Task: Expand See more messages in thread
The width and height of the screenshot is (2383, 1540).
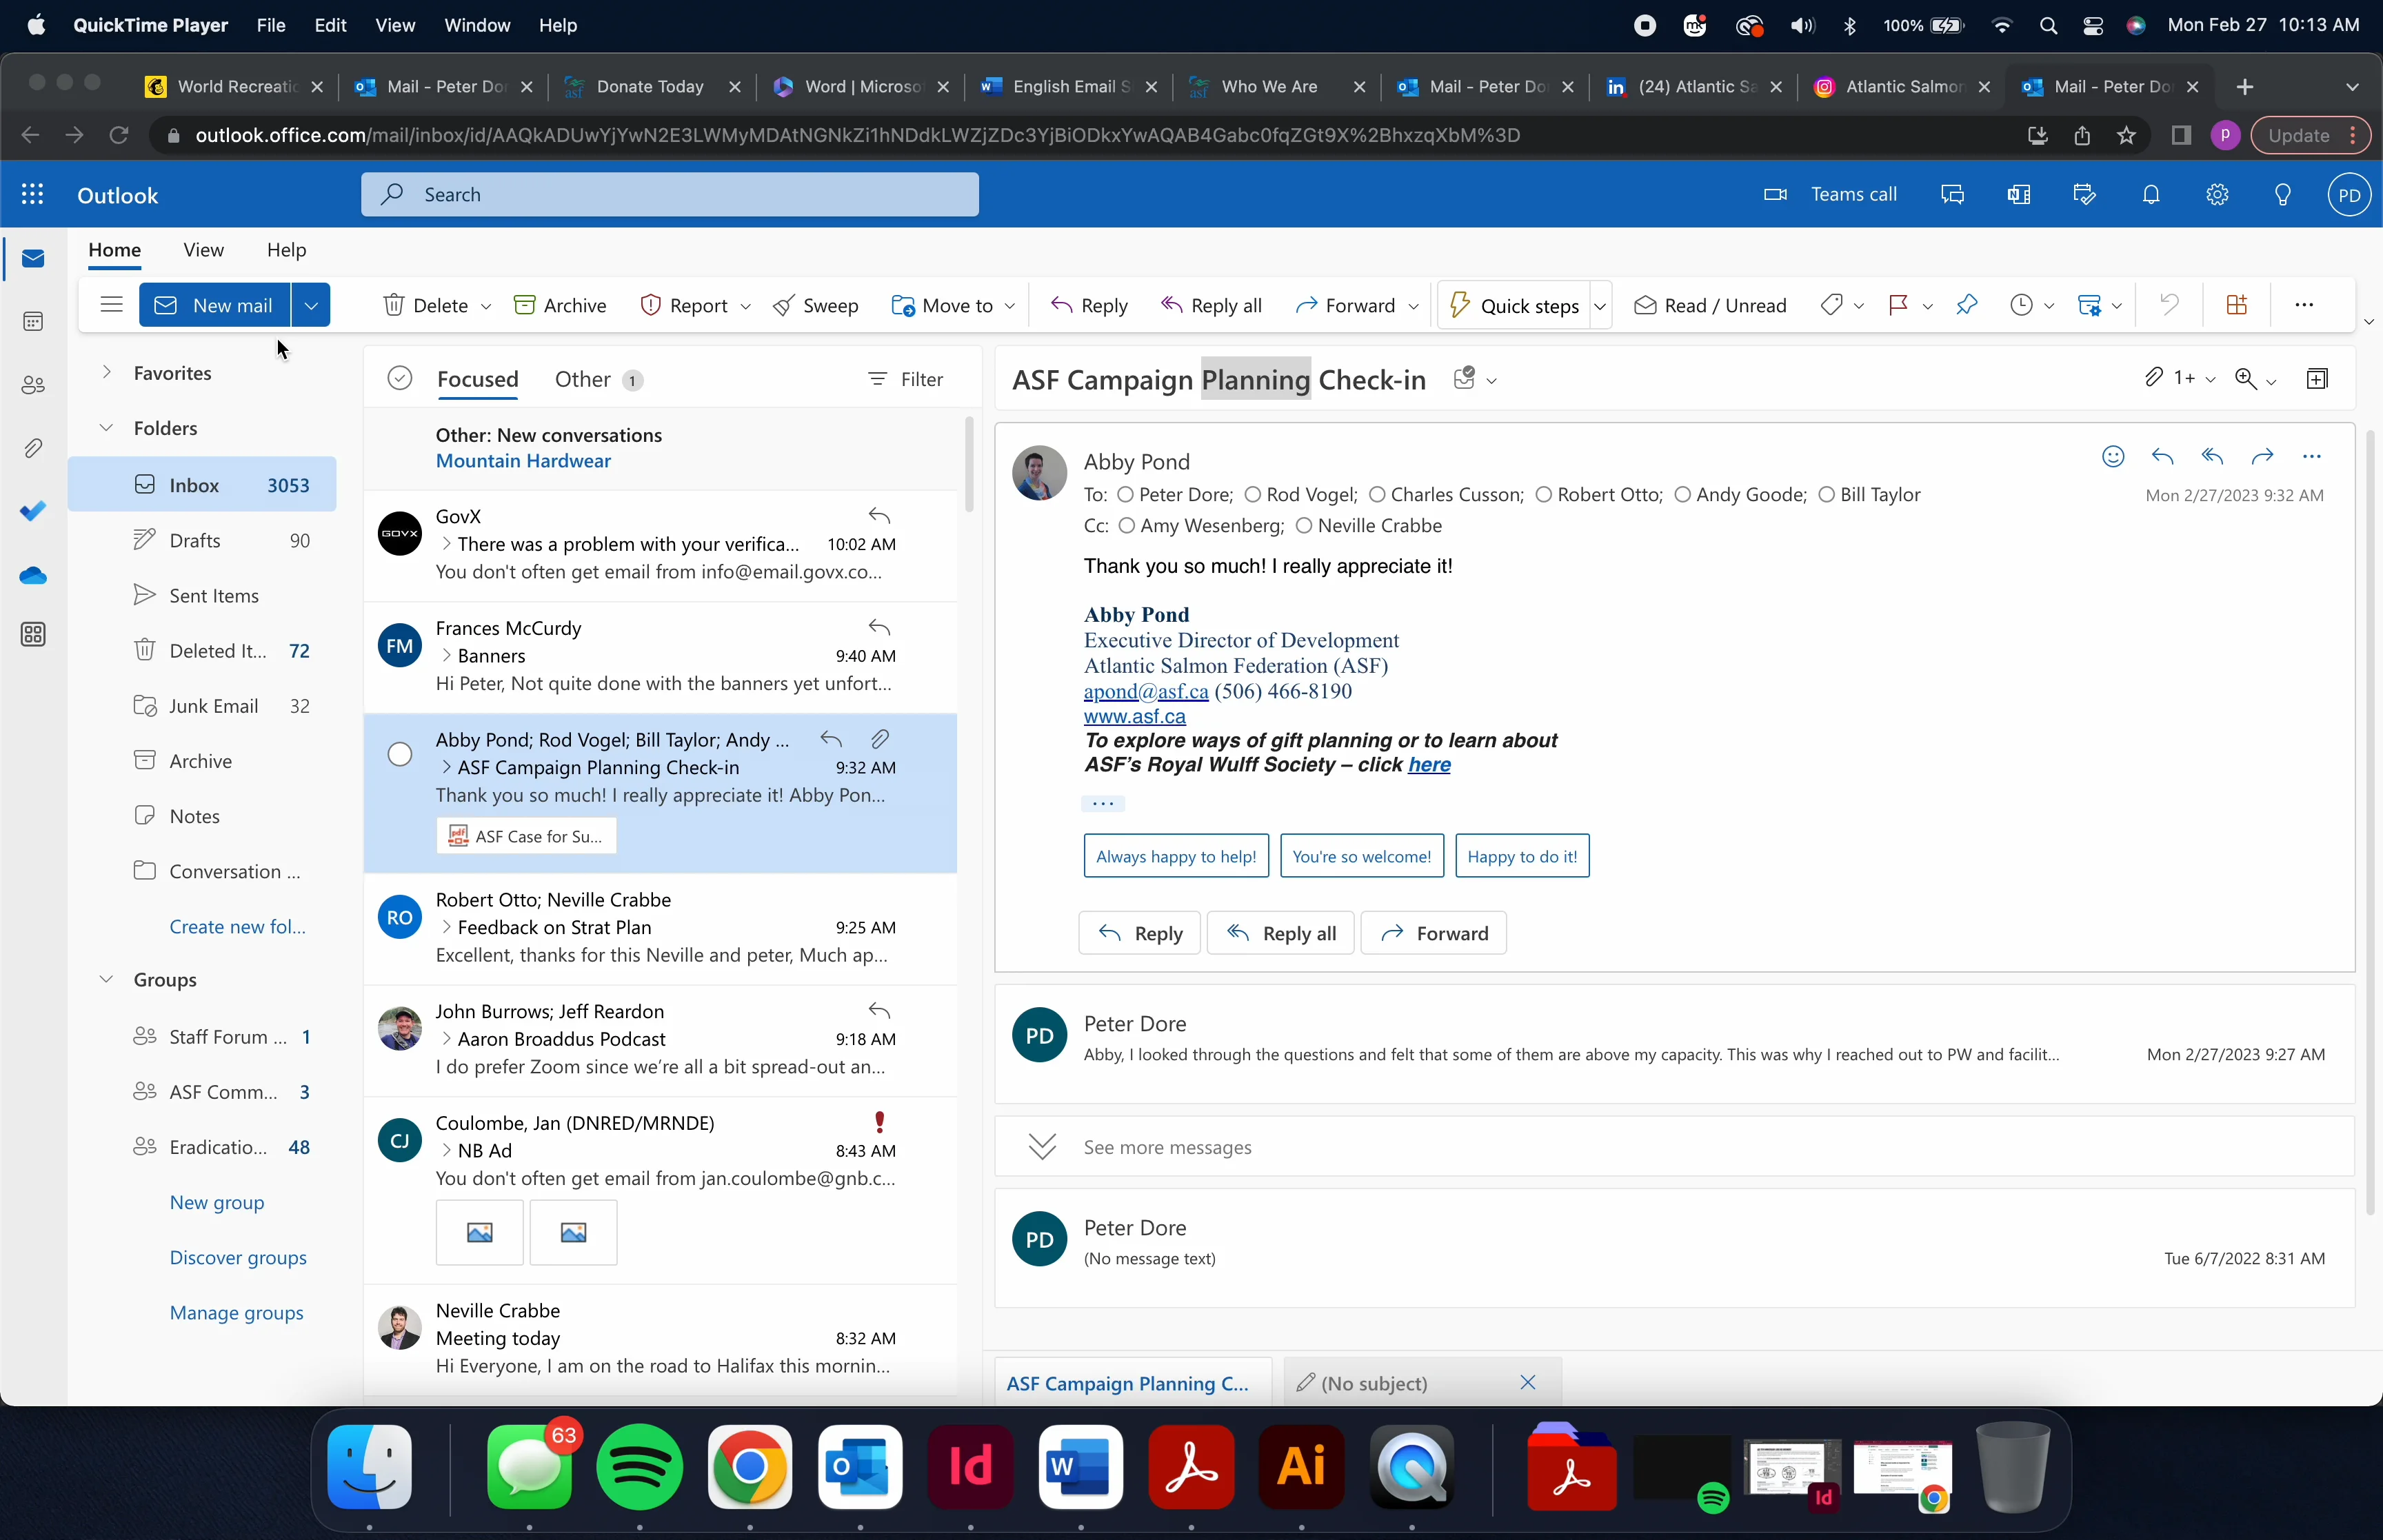Action: click(1166, 1147)
